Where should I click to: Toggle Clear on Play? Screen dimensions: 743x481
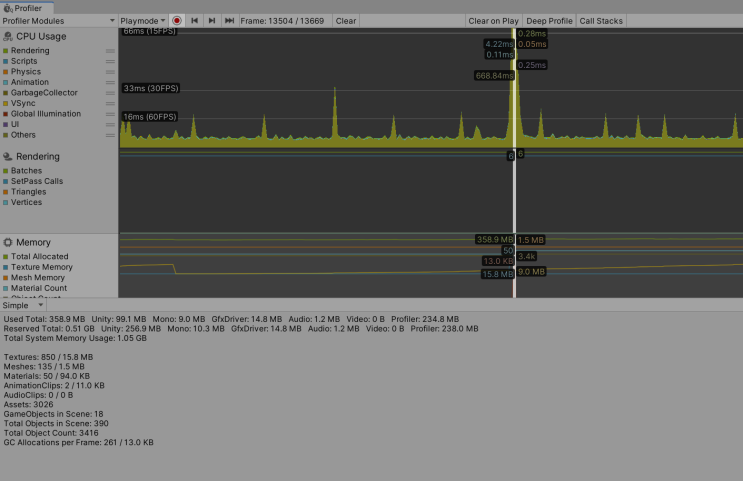coord(493,21)
